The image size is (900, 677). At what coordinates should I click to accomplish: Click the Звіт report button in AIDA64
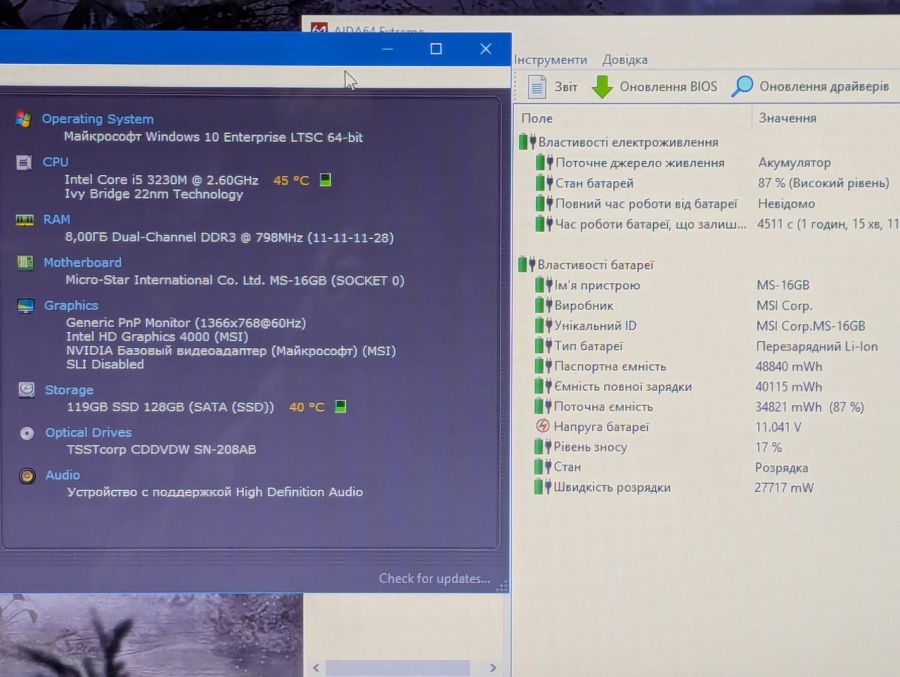click(x=553, y=87)
